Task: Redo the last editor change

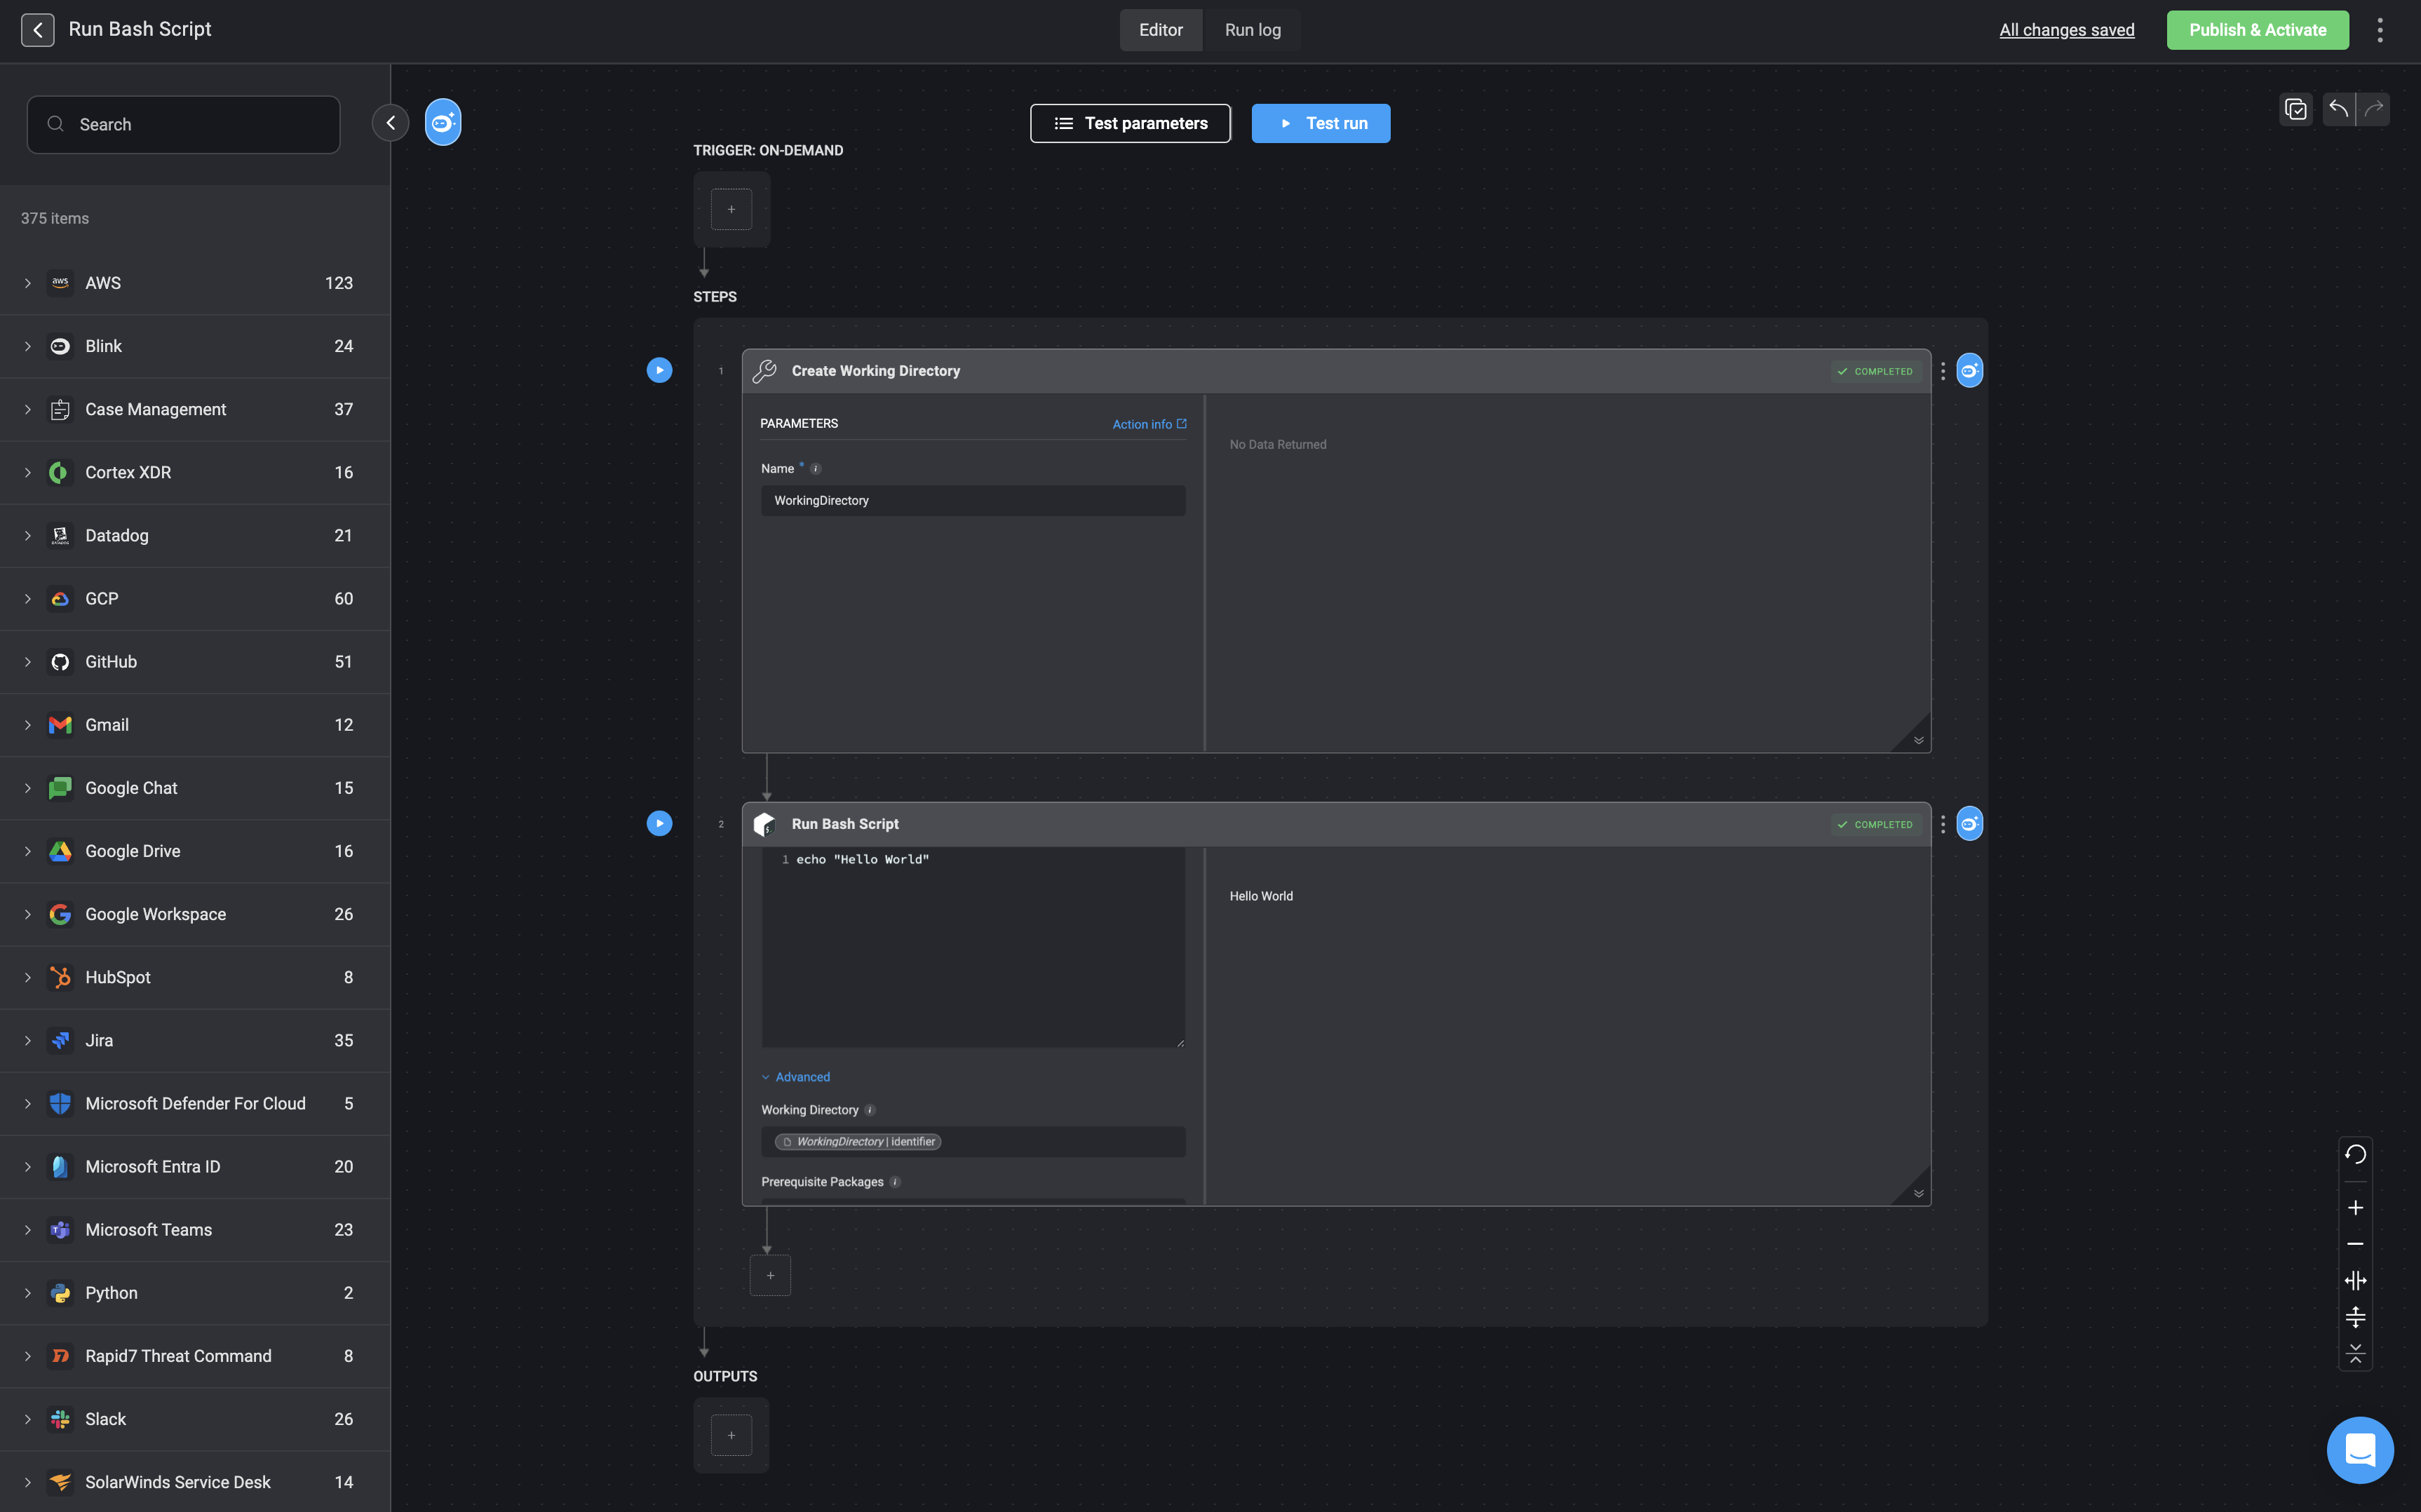Action: coord(2373,109)
